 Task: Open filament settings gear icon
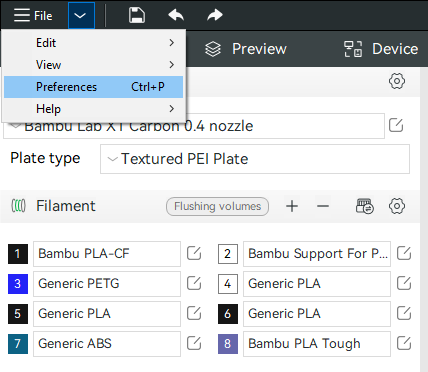point(397,206)
